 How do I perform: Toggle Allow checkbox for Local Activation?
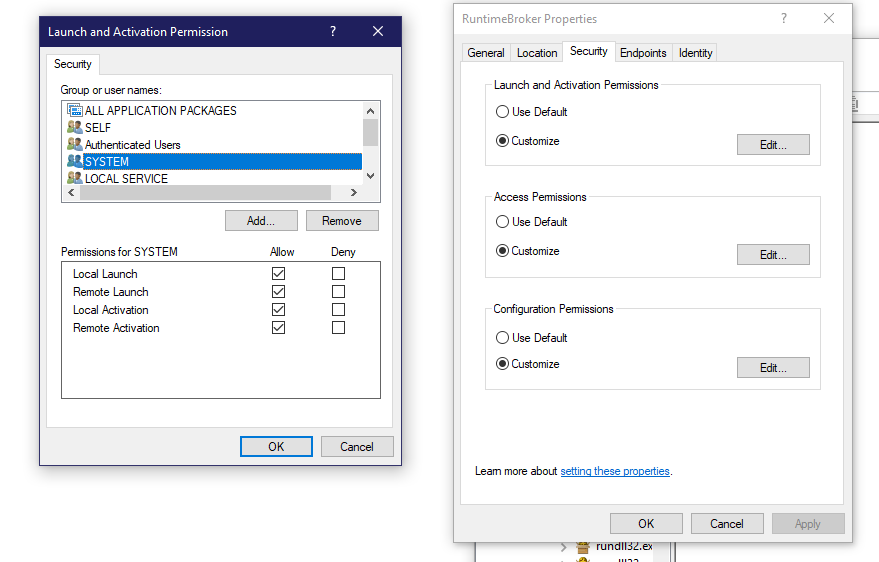[278, 309]
